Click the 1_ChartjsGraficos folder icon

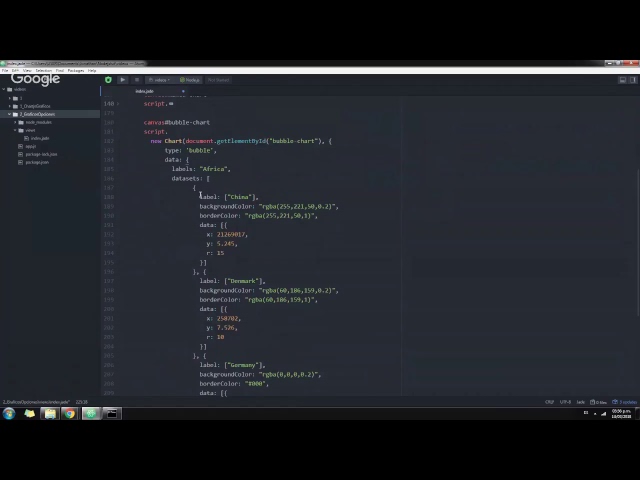coord(16,106)
